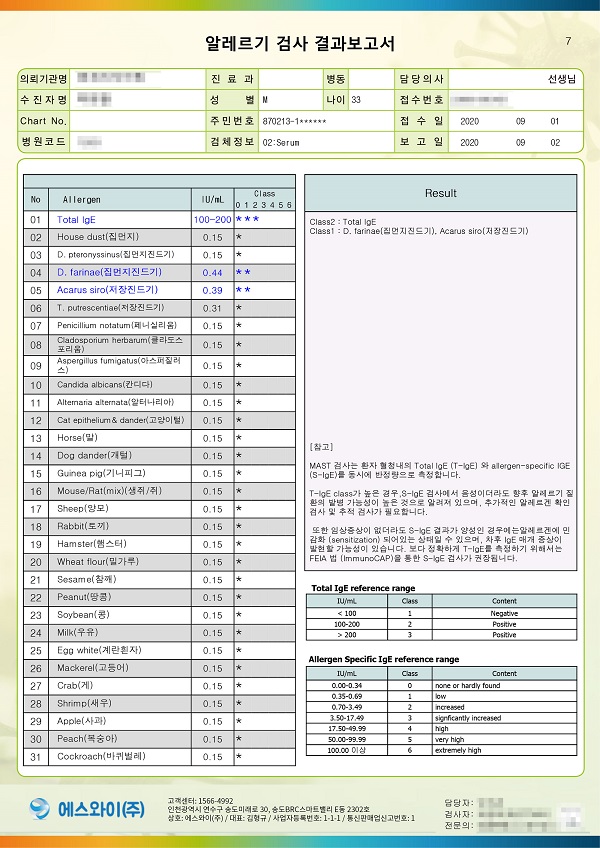Image resolution: width=600 pixels, height=848 pixels.
Task: Click the Hamster(햄스터) row name
Action: pos(92,544)
